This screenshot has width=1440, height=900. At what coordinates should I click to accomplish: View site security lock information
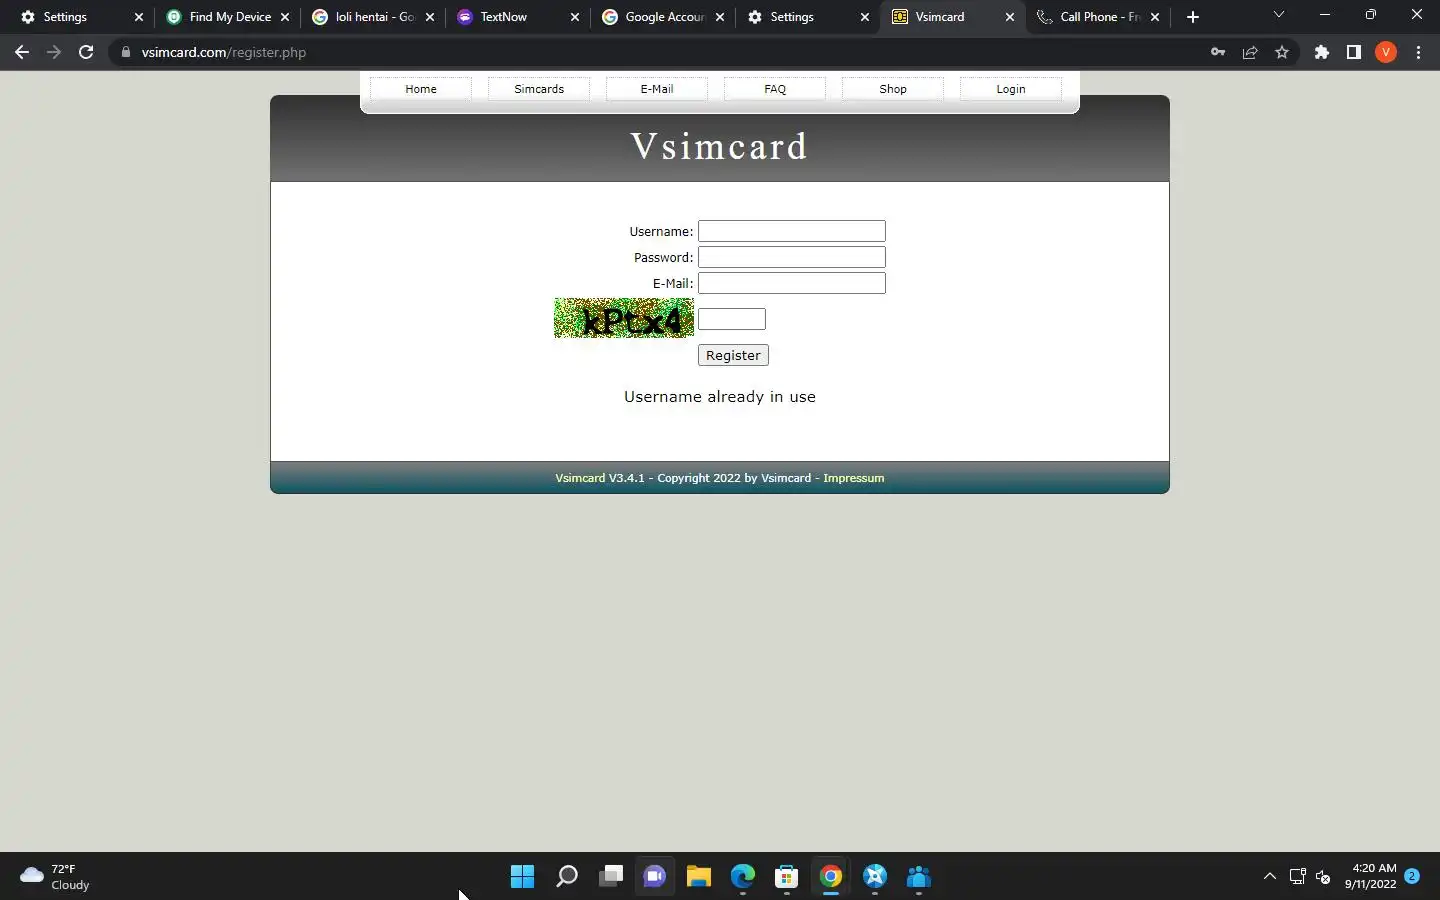click(x=126, y=52)
